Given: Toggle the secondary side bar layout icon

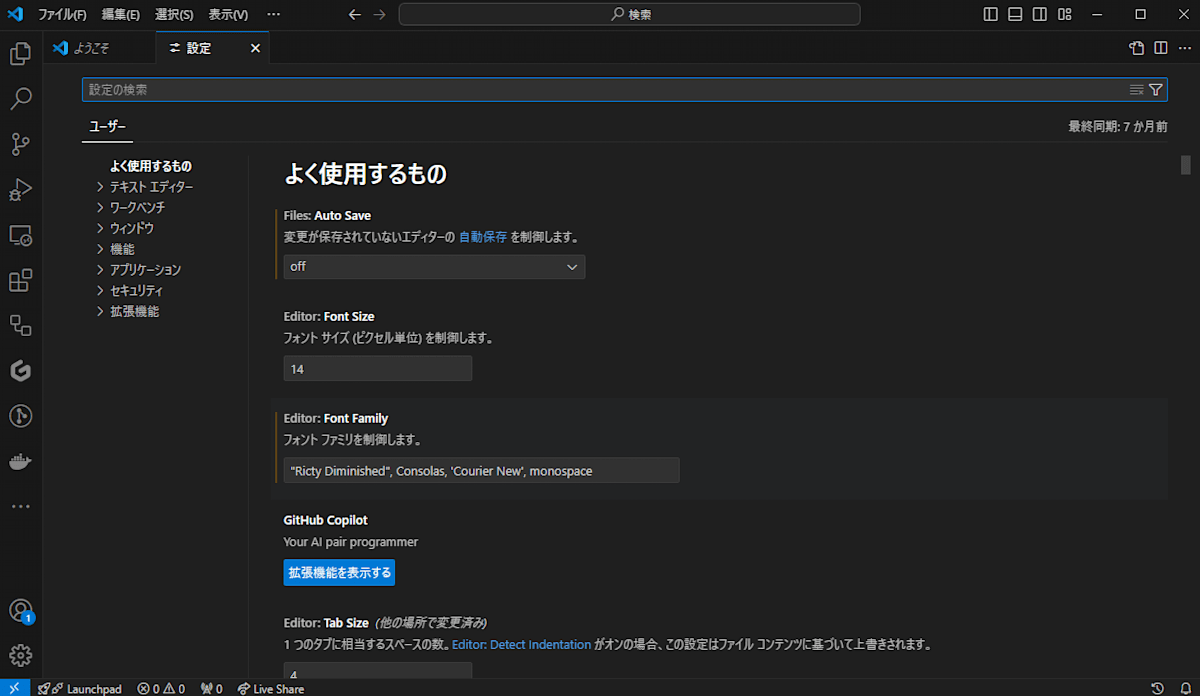Looking at the screenshot, I should click(1040, 14).
